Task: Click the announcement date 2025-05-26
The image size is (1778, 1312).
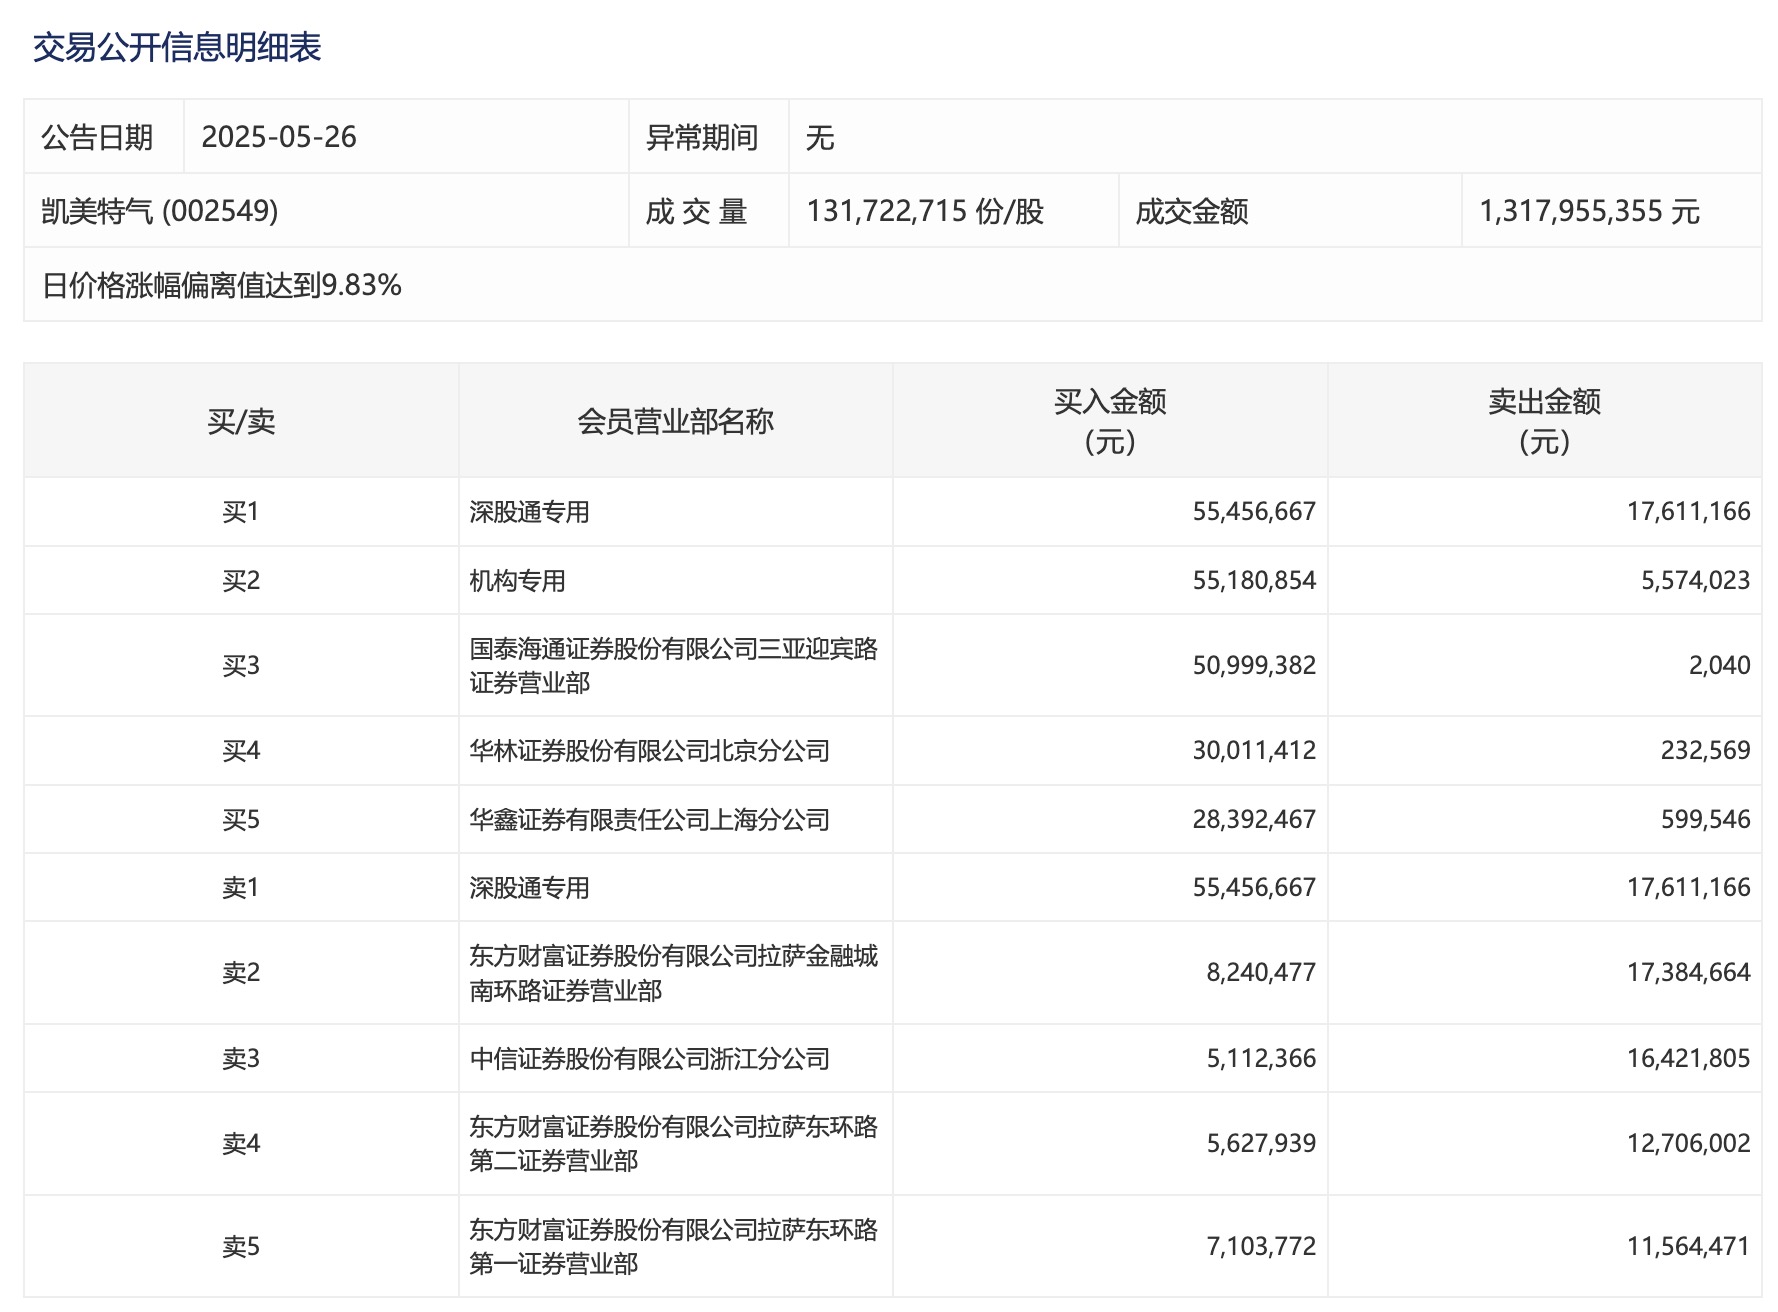Action: point(279,137)
